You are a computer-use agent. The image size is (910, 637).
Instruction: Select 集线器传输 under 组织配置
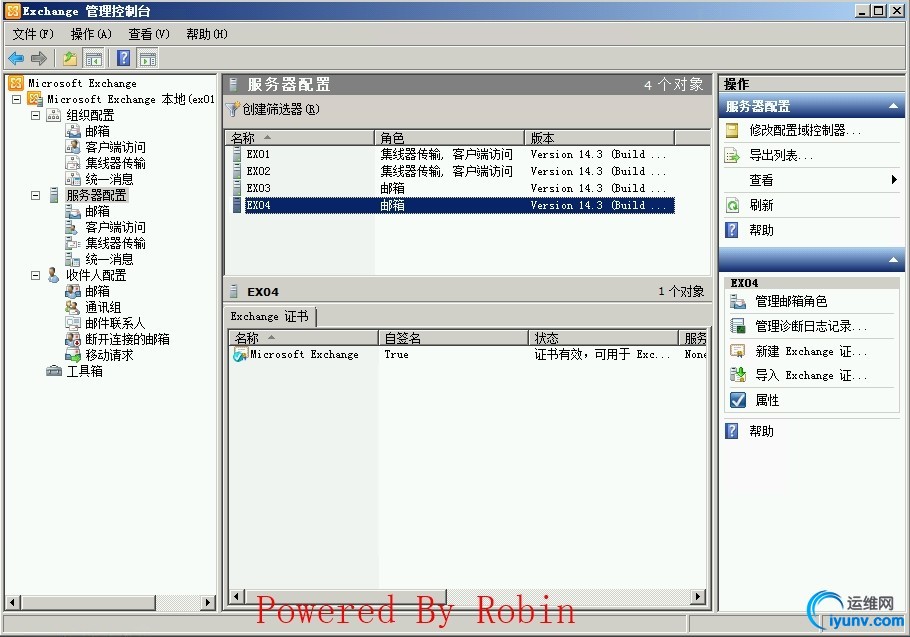[115, 163]
